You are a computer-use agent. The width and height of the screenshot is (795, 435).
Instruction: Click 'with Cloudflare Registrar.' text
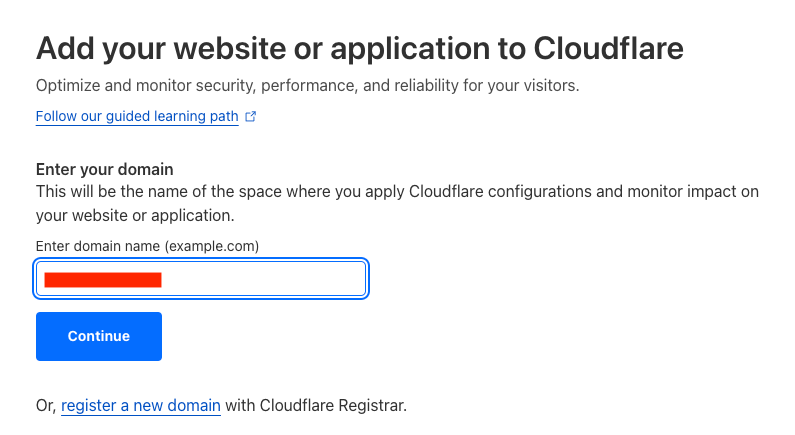coord(316,406)
